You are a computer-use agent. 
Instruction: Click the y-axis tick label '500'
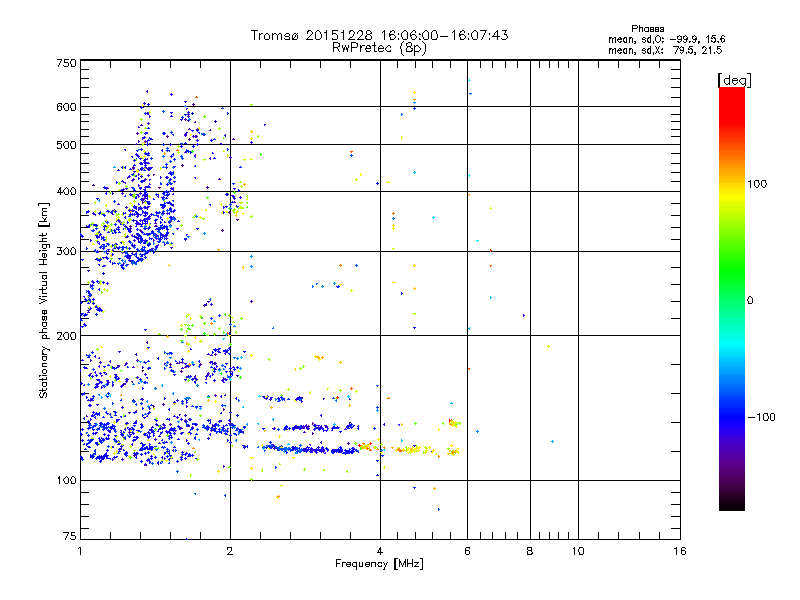pyautogui.click(x=66, y=145)
